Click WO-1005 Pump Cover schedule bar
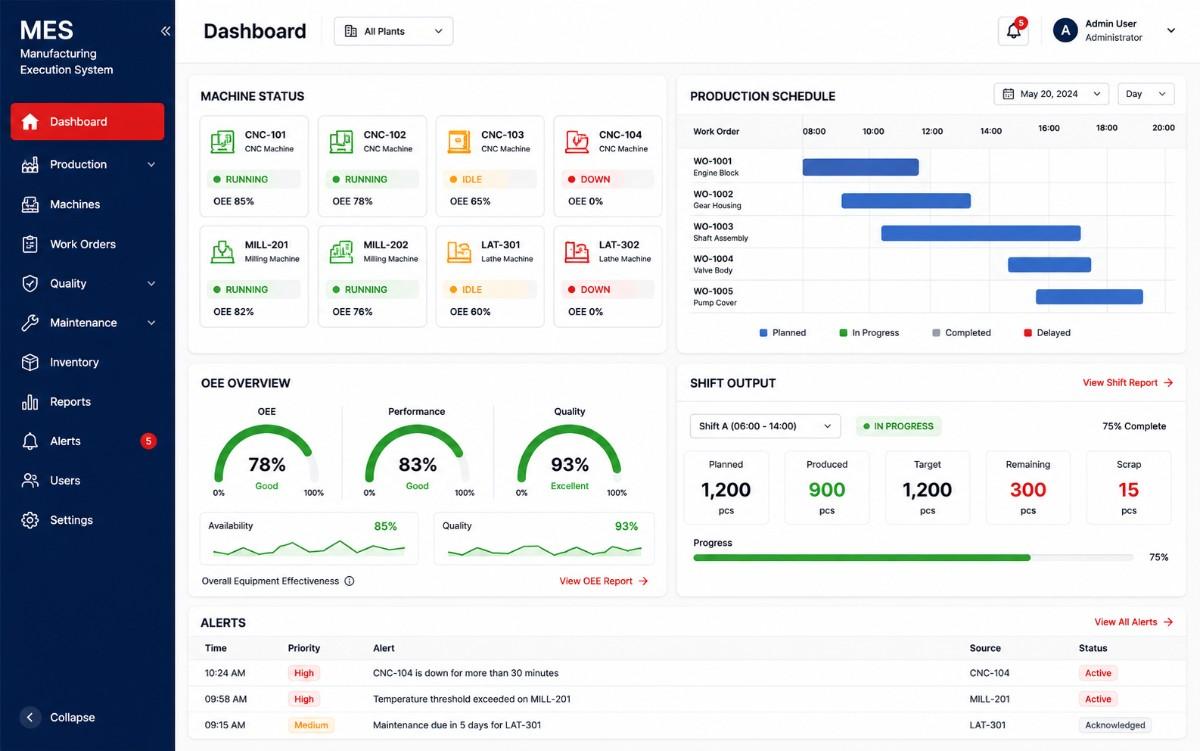This screenshot has height=751, width=1200. click(x=1089, y=297)
